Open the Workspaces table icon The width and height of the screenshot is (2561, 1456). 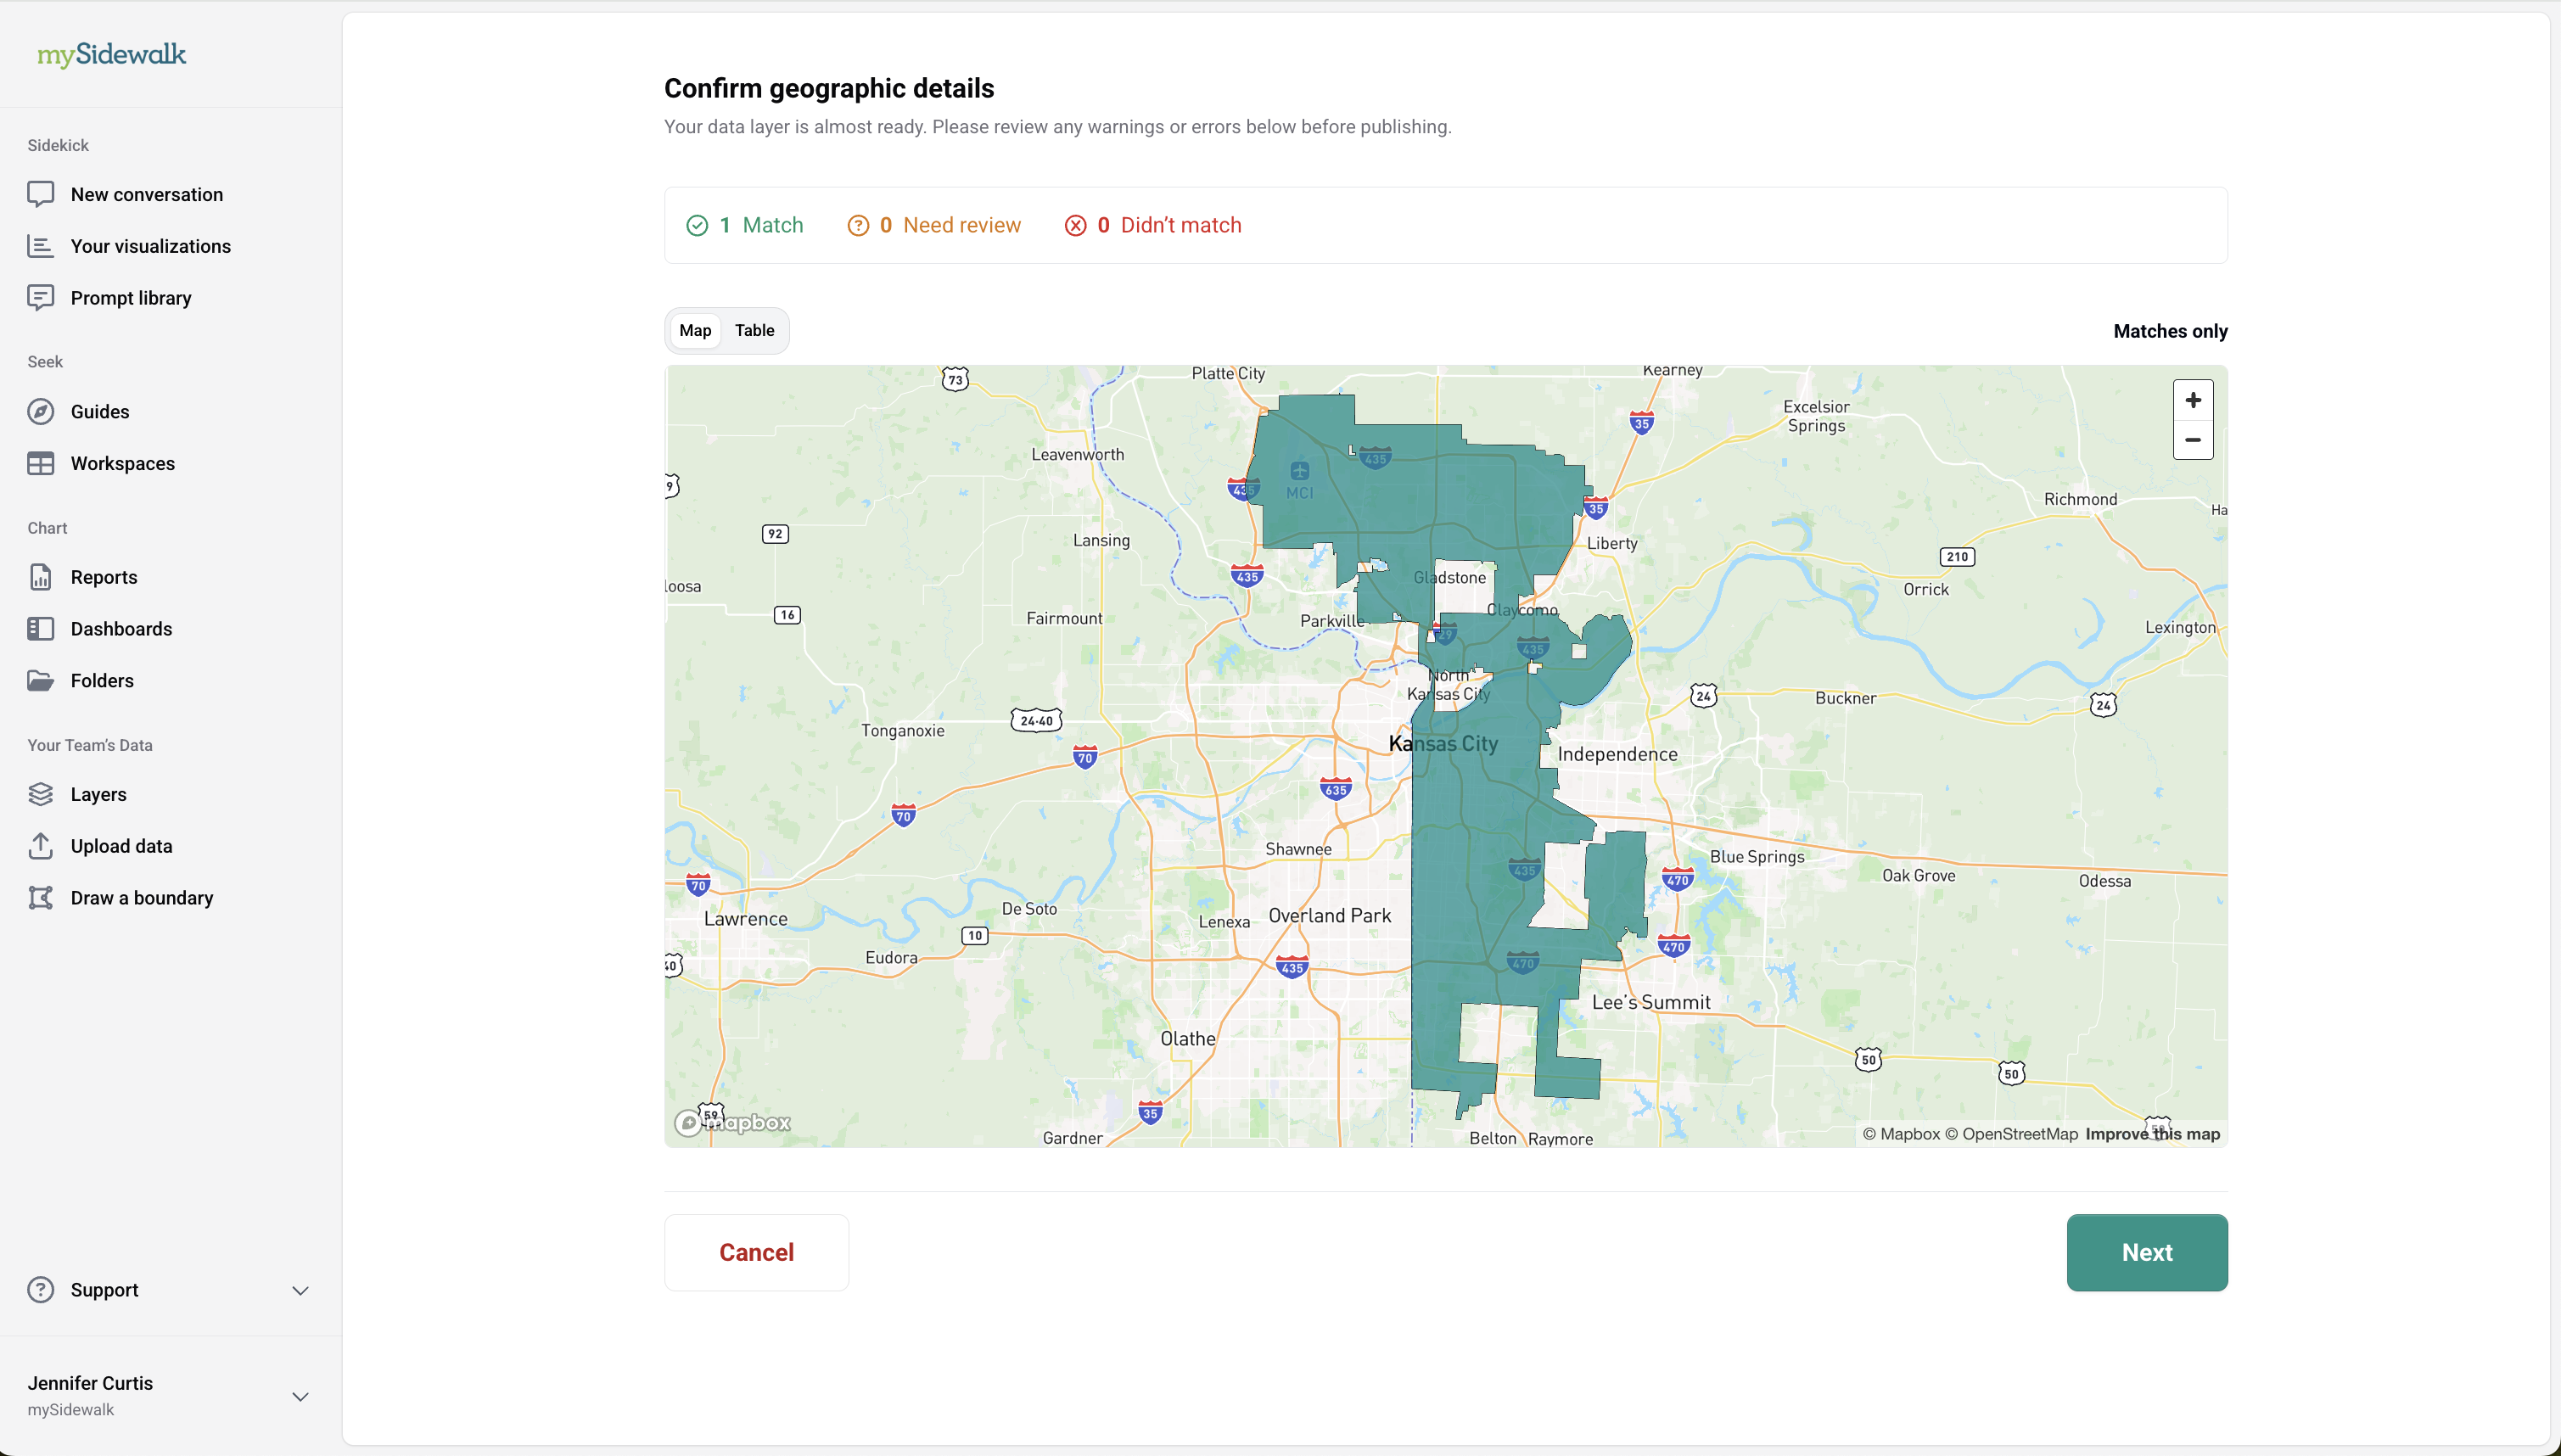[x=40, y=464]
